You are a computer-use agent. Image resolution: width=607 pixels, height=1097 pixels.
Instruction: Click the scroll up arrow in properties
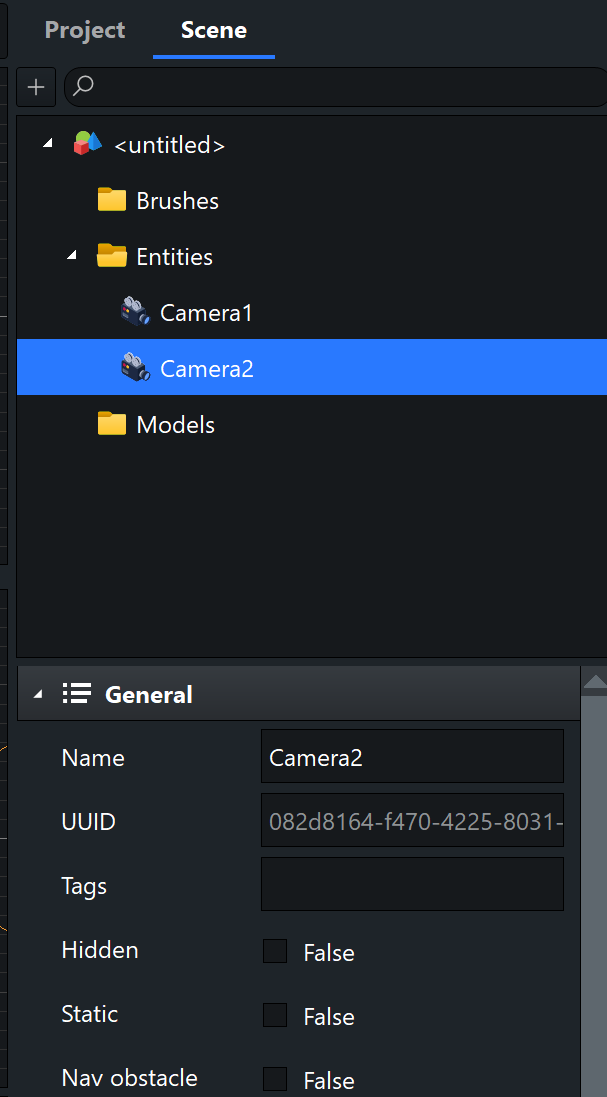594,682
